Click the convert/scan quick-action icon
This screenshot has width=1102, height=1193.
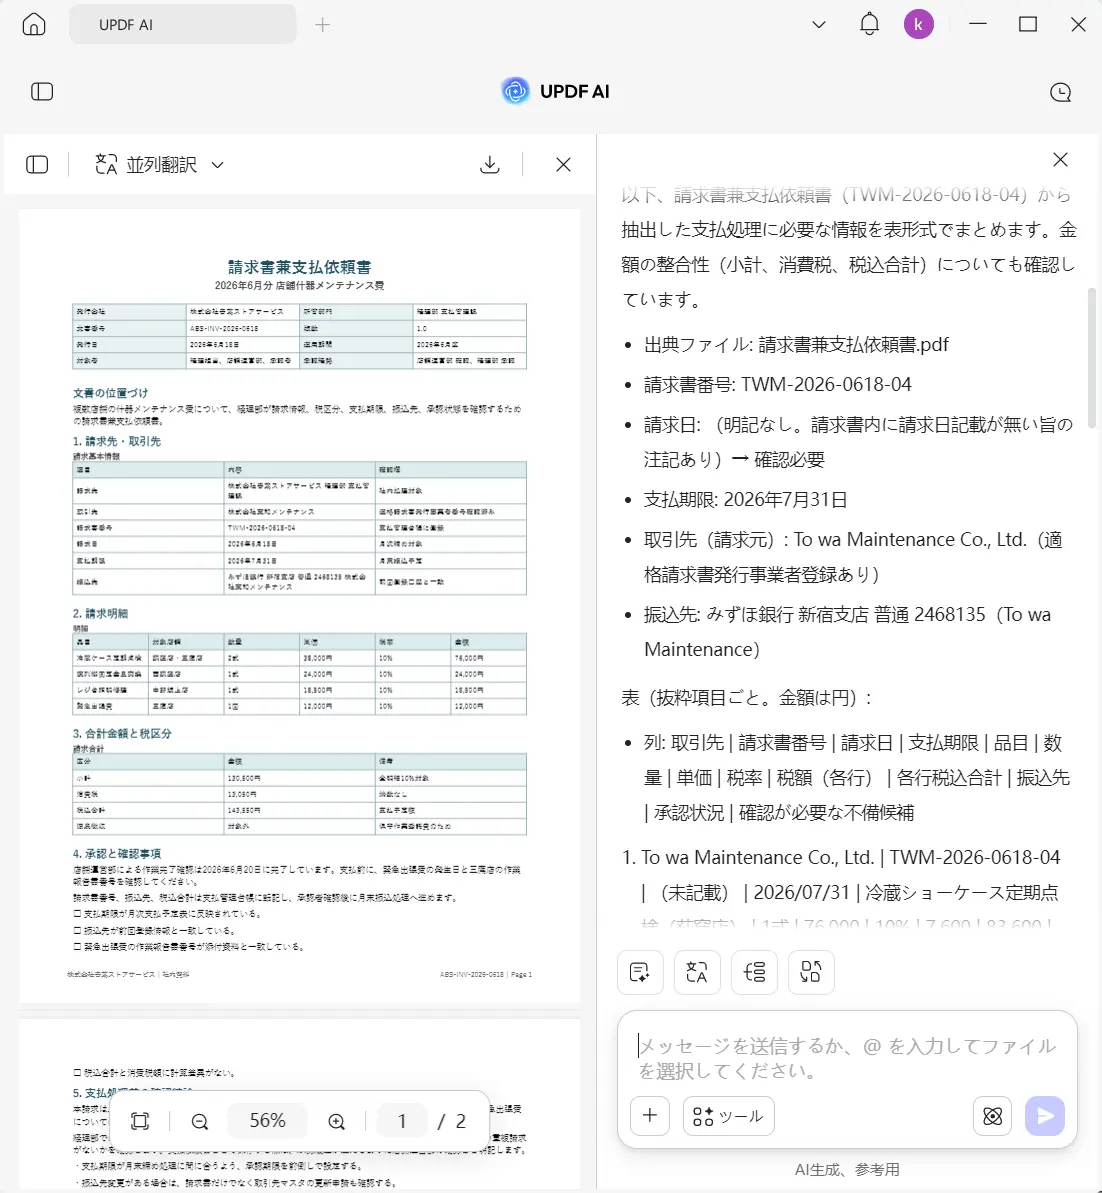tap(811, 972)
